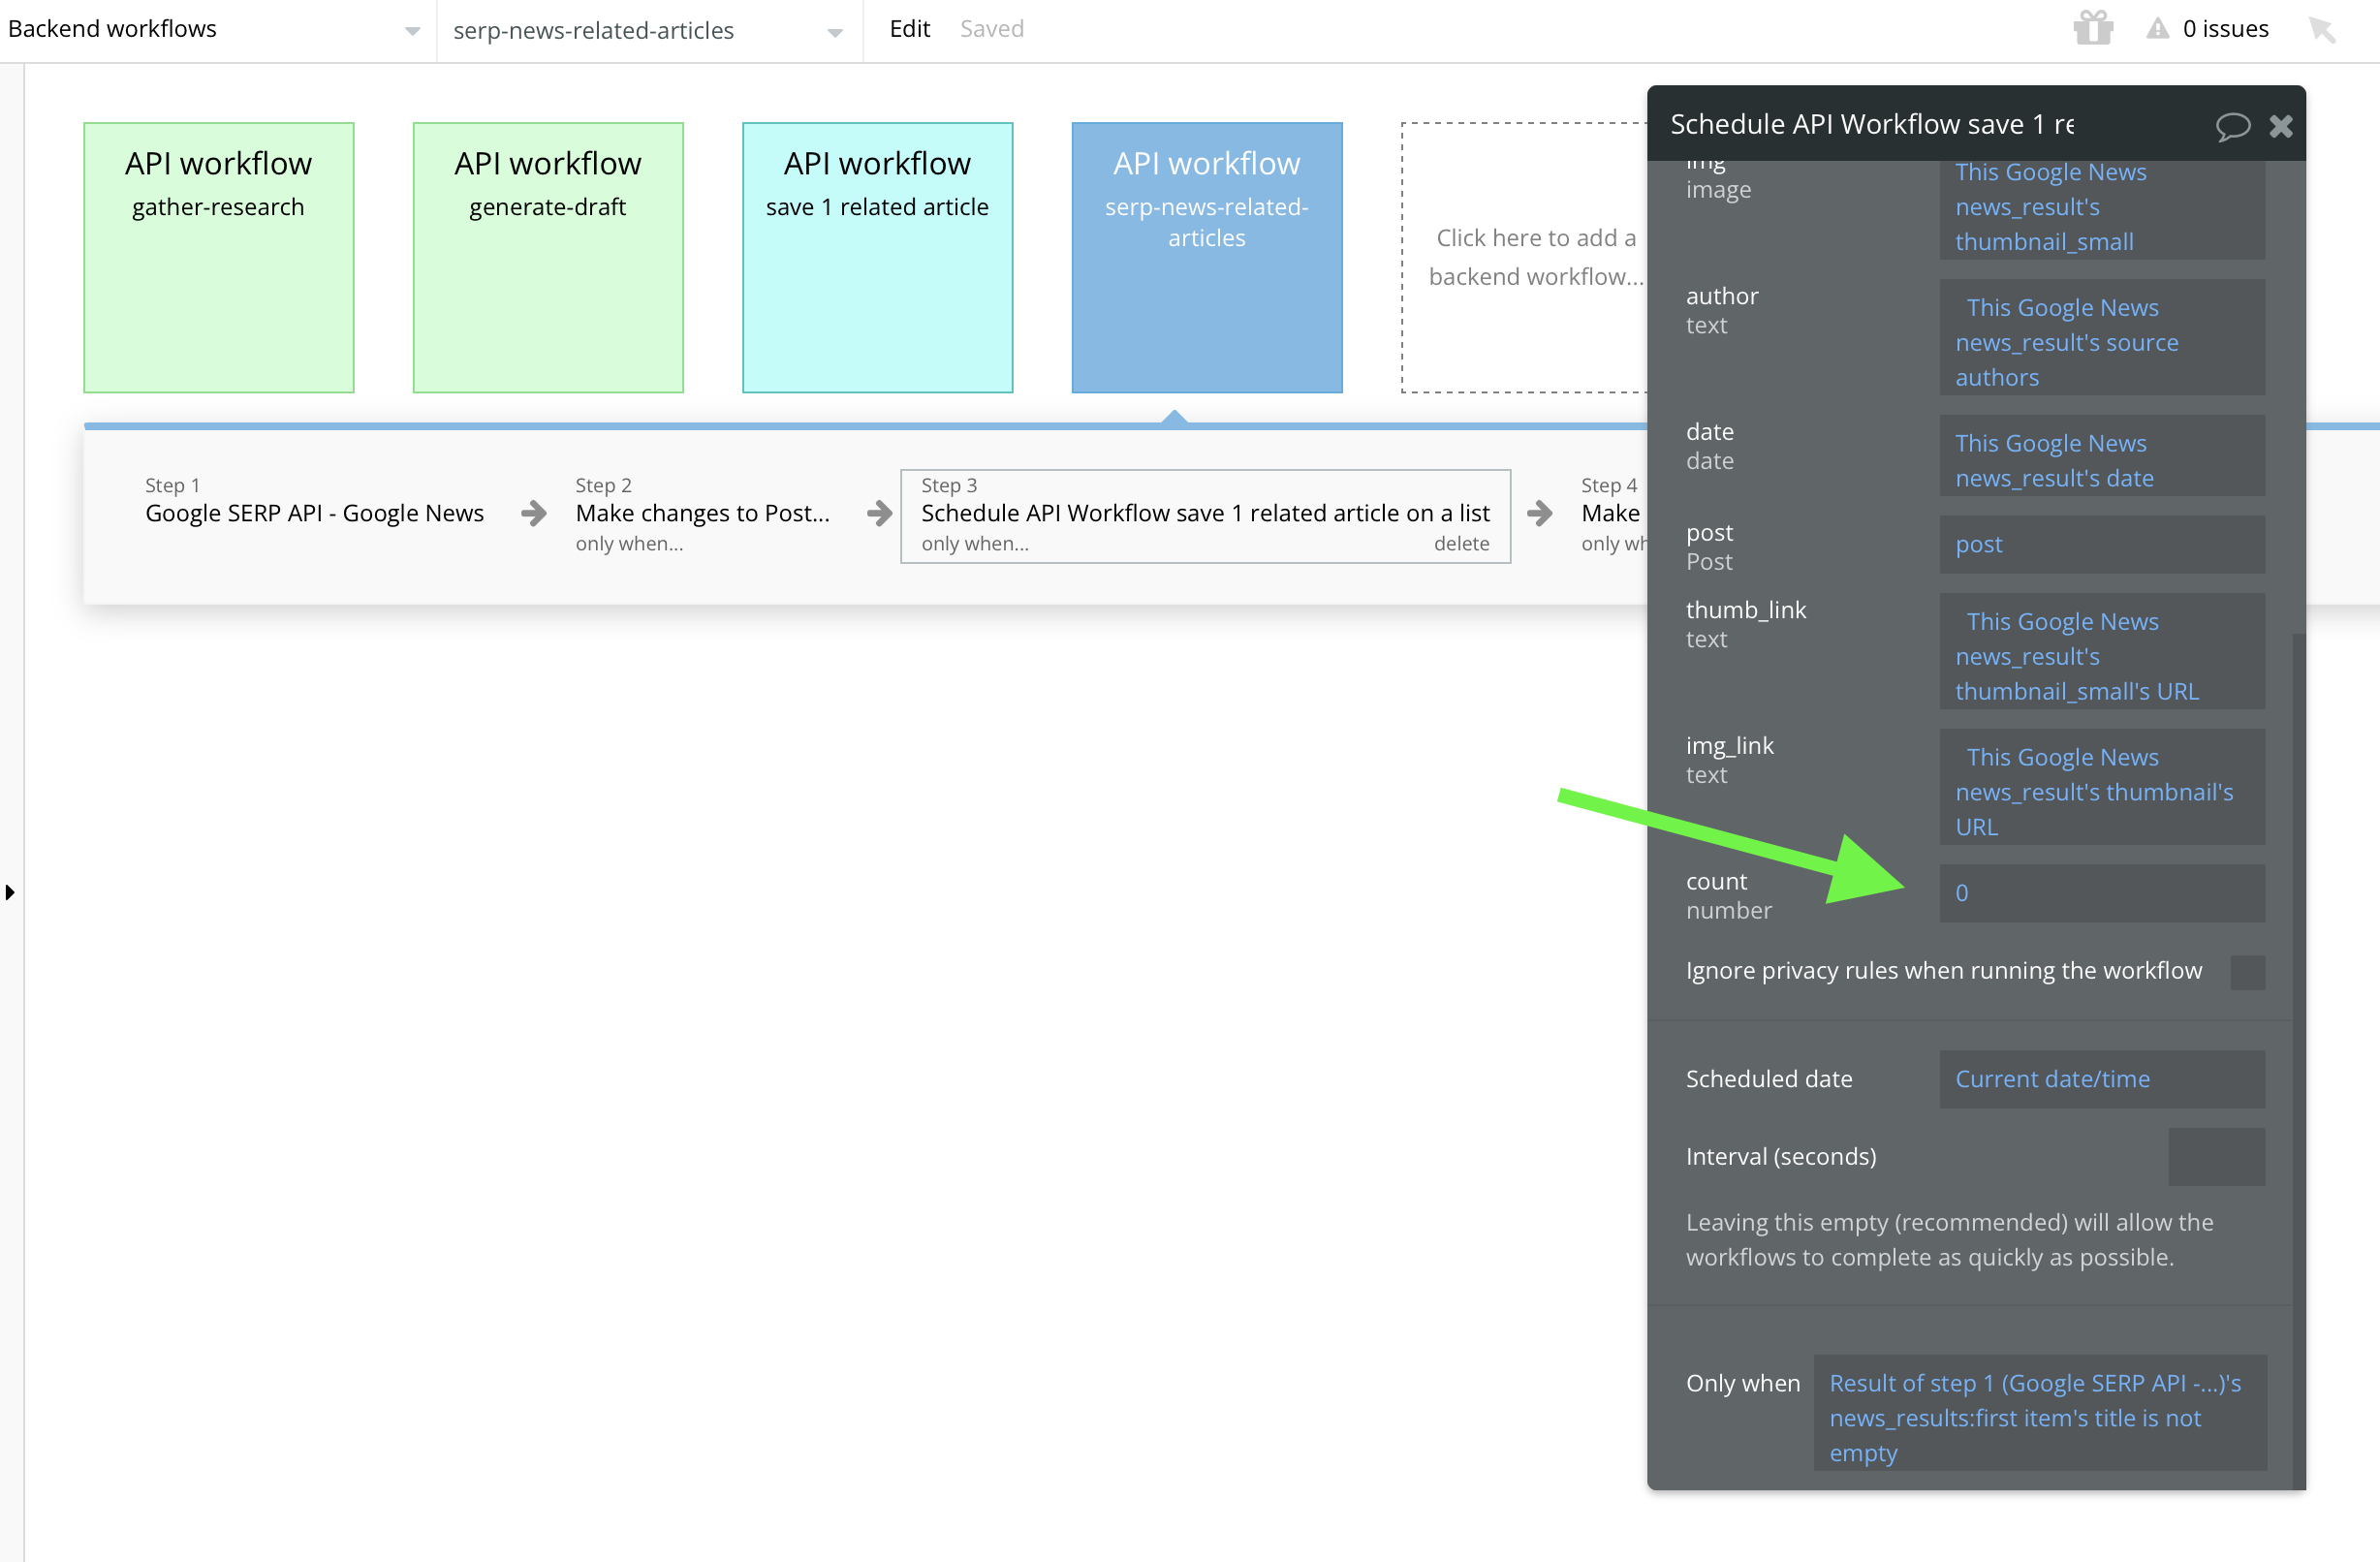2380x1562 pixels.
Task: Edit the post parameter value
Action: [x=2101, y=545]
